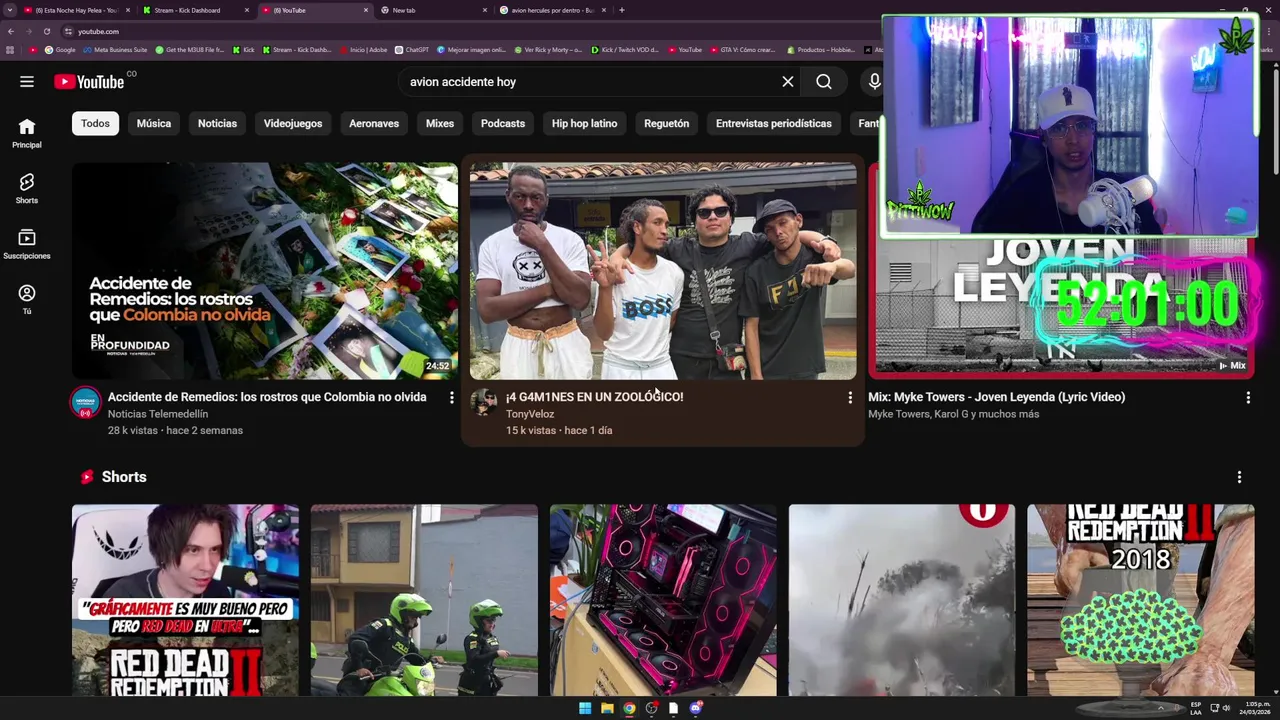Reload the page in the browser
Viewport: 1280px width, 720px height.
[x=46, y=31]
